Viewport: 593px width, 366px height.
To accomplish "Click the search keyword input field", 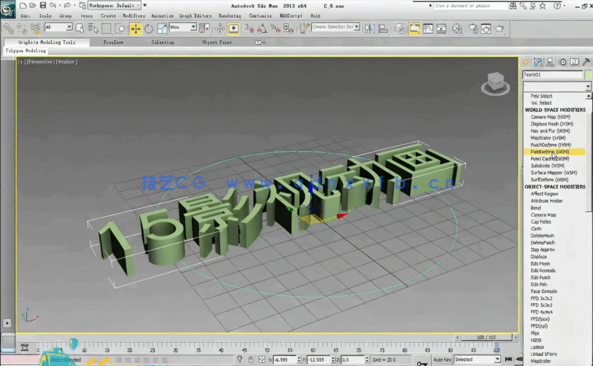I will point(470,6).
